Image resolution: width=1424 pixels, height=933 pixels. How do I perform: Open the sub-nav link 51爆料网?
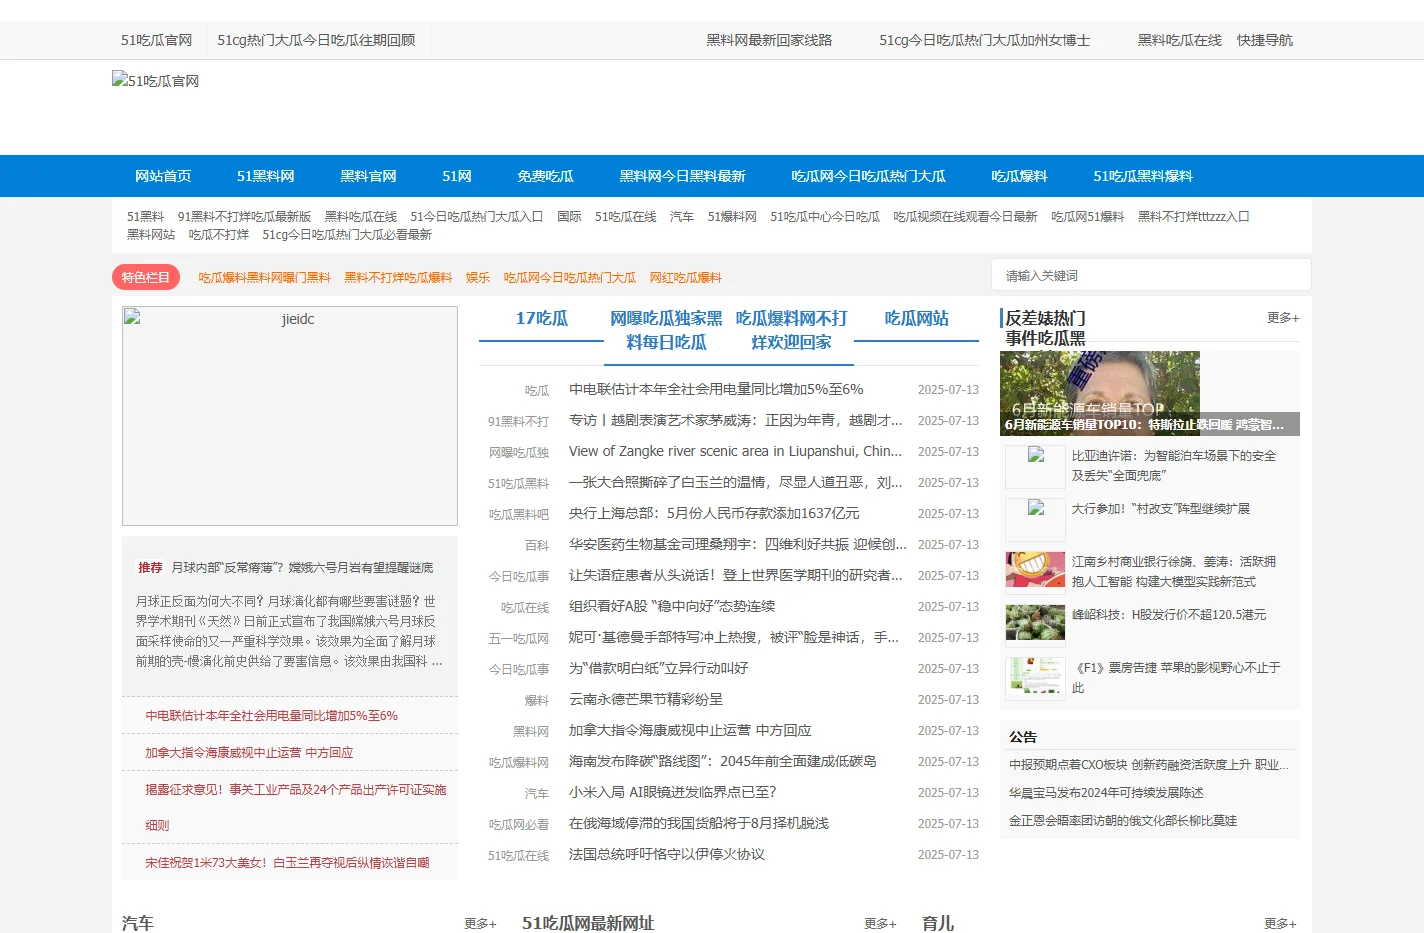pyautogui.click(x=732, y=217)
